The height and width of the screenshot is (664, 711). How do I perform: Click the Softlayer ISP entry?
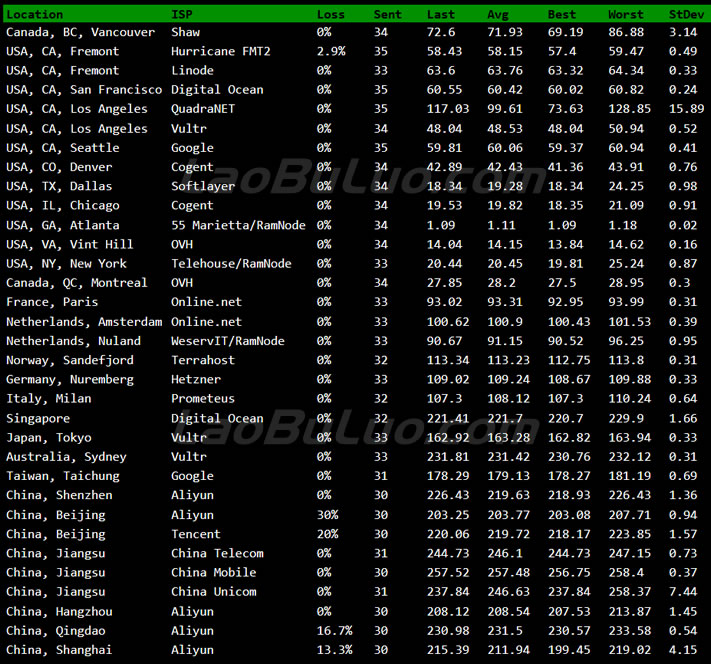(203, 186)
